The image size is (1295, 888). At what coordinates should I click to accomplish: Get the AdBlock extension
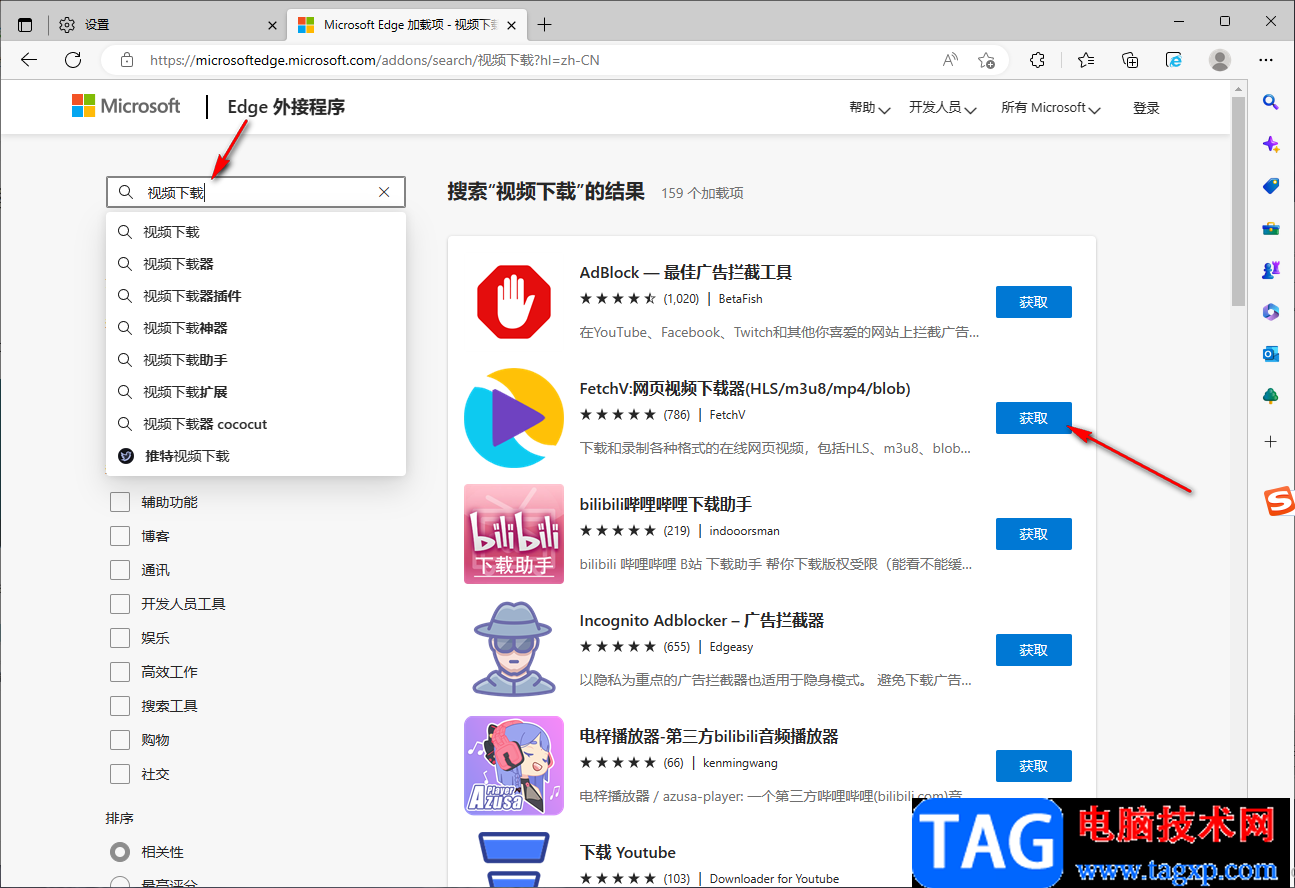click(x=1033, y=302)
